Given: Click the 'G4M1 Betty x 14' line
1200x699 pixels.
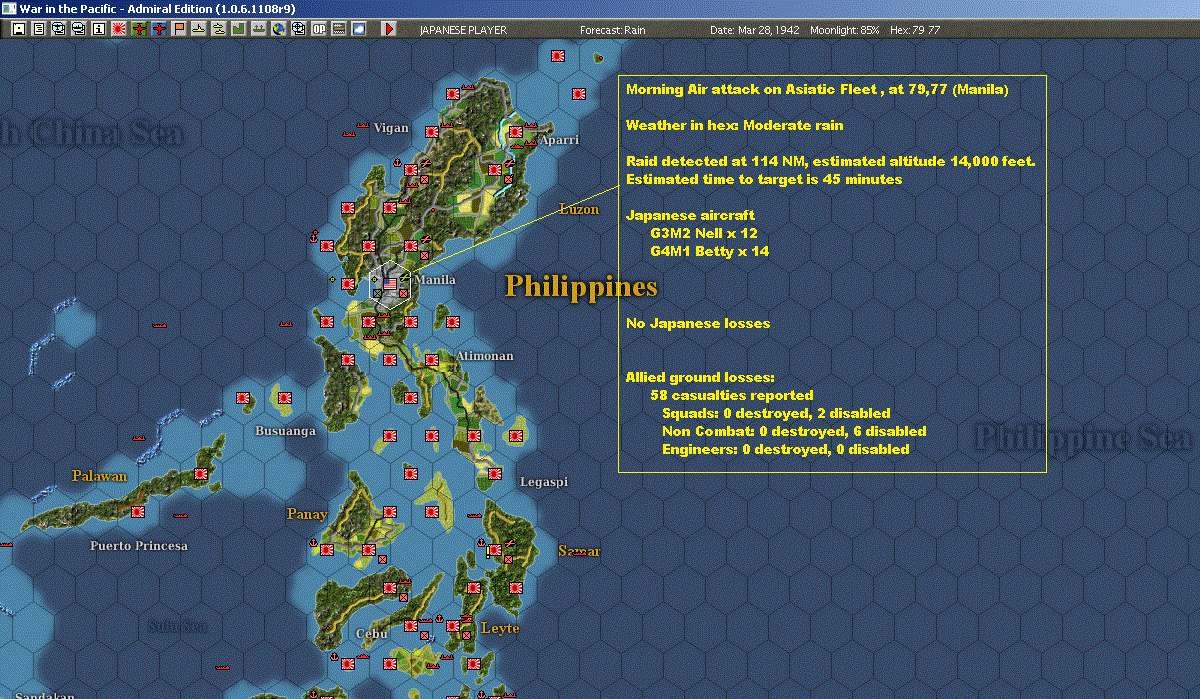Looking at the screenshot, I should tap(709, 252).
